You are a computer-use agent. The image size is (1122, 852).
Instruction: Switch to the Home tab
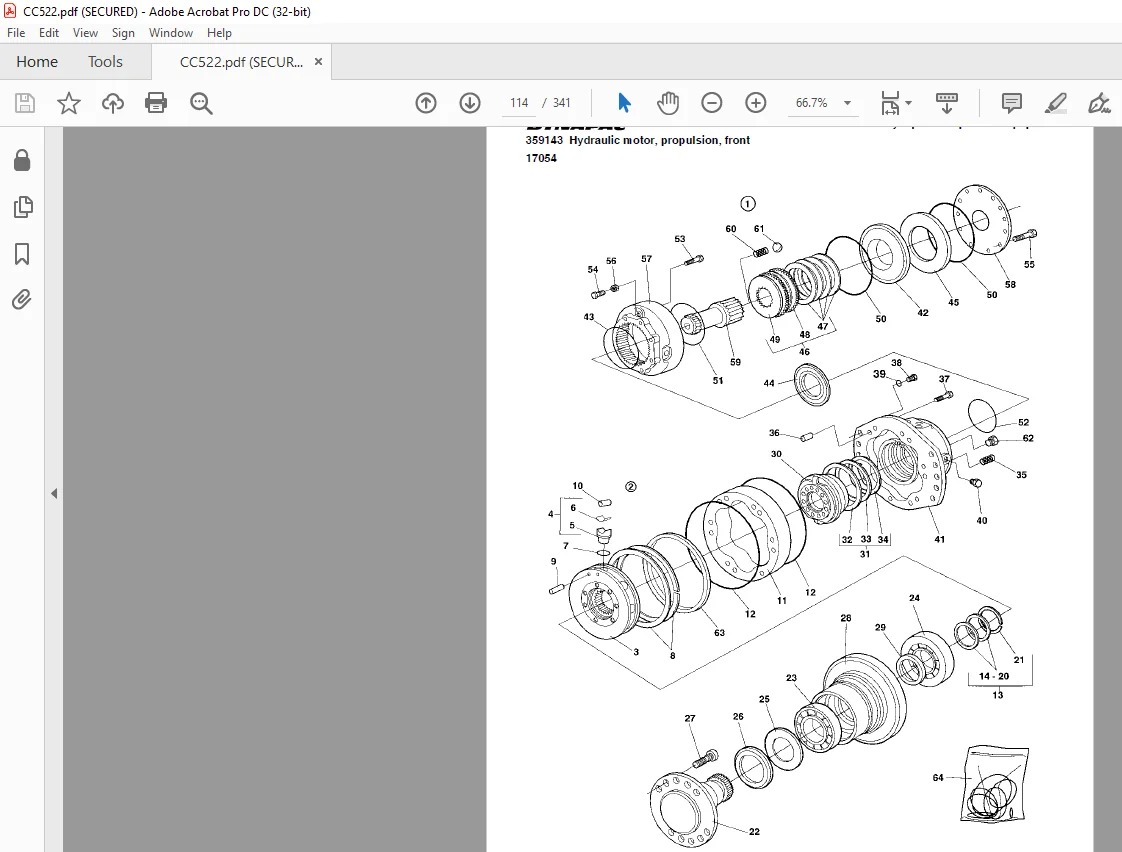[x=37, y=62]
